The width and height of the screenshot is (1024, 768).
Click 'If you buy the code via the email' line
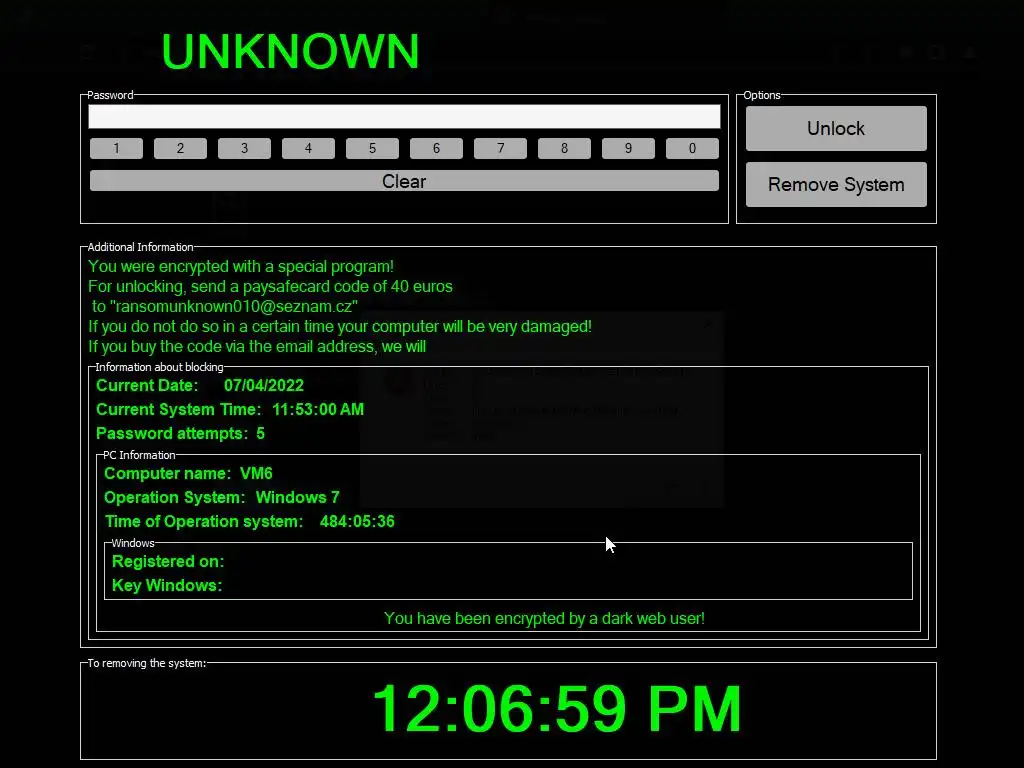(x=257, y=347)
